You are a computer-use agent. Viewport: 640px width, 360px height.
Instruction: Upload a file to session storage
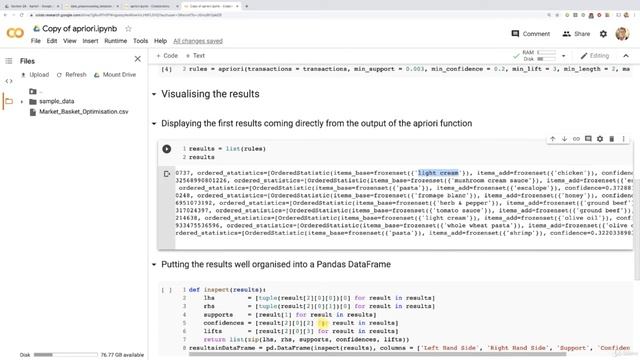tap(35, 75)
